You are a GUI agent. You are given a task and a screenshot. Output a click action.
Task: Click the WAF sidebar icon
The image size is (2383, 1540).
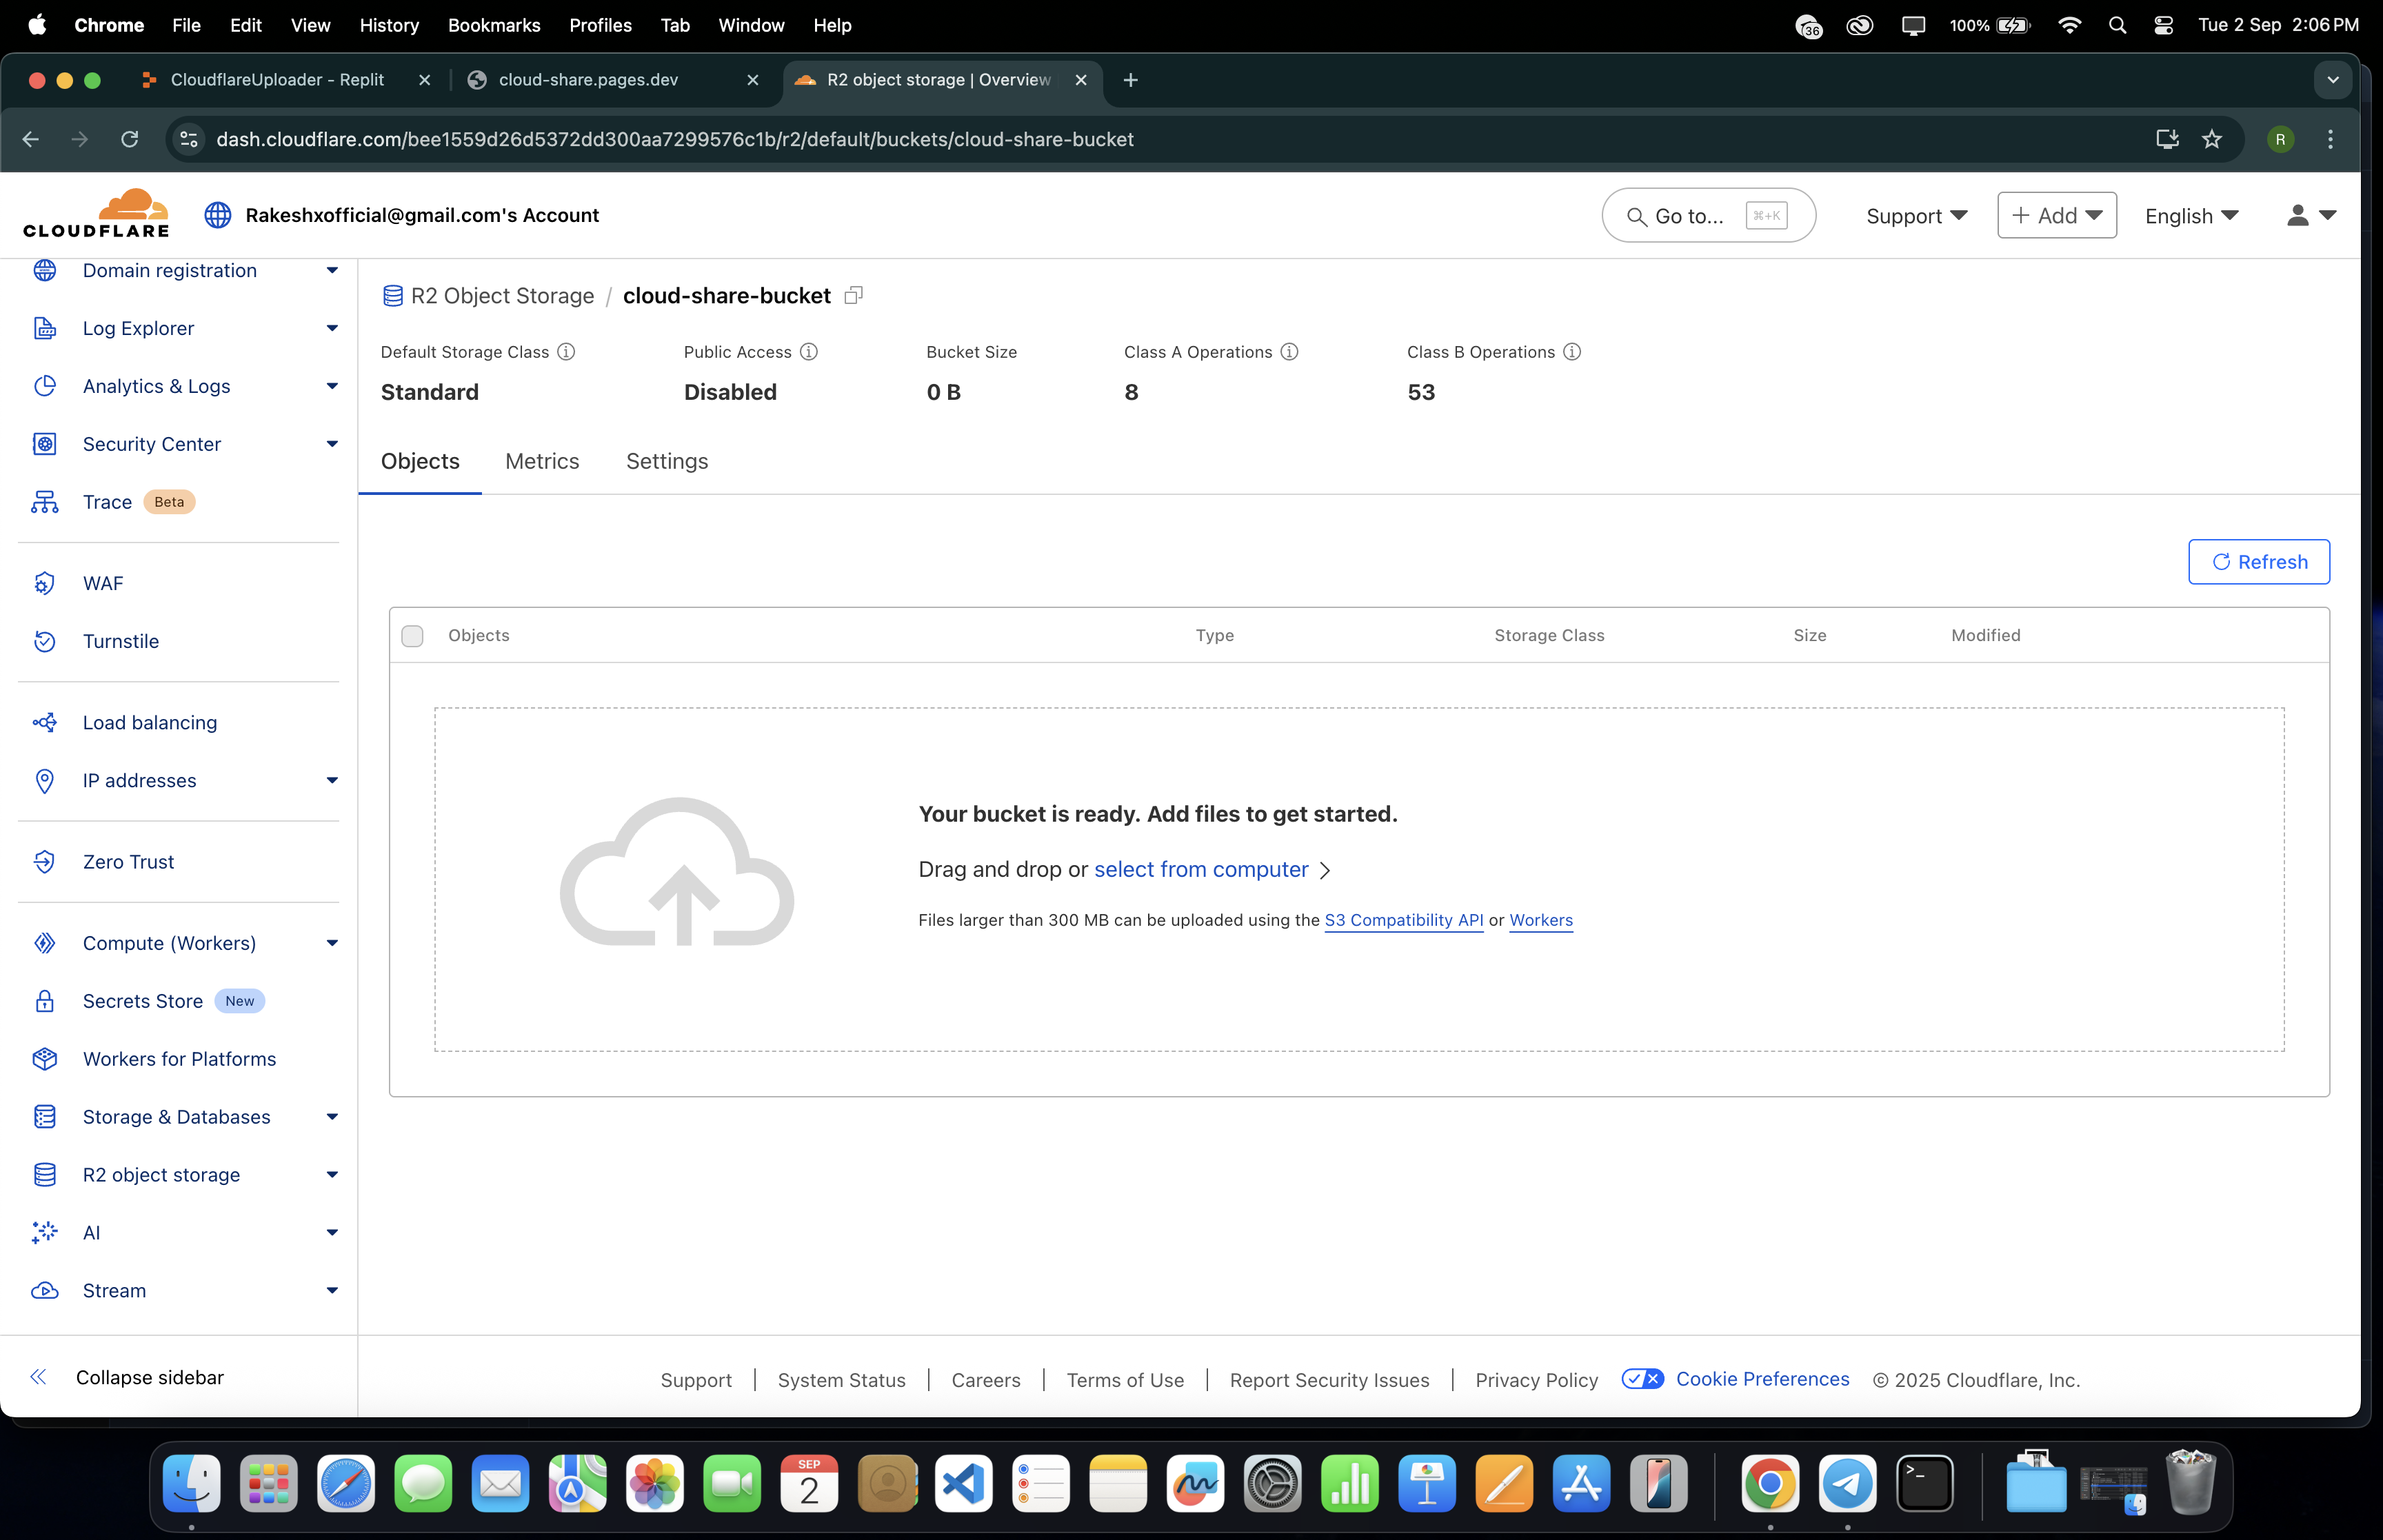point(45,583)
